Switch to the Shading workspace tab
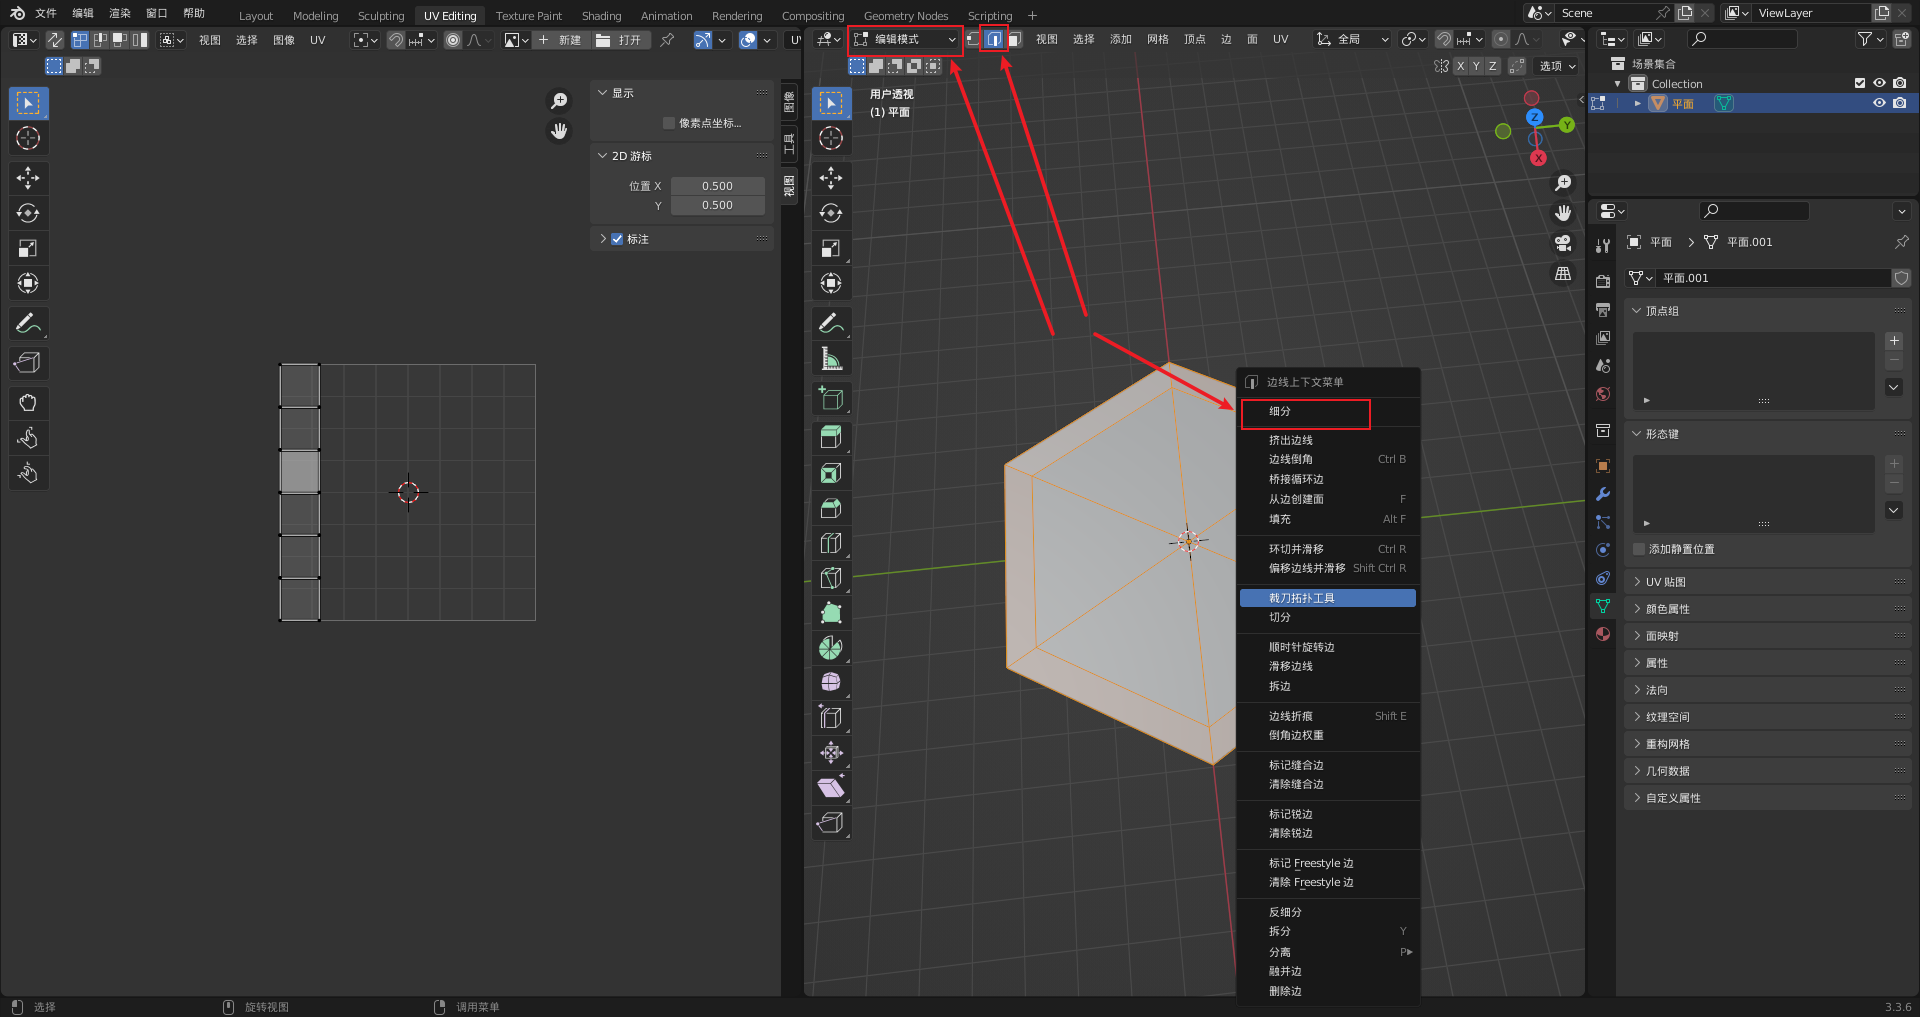The height and width of the screenshot is (1017, 1920). [x=602, y=16]
